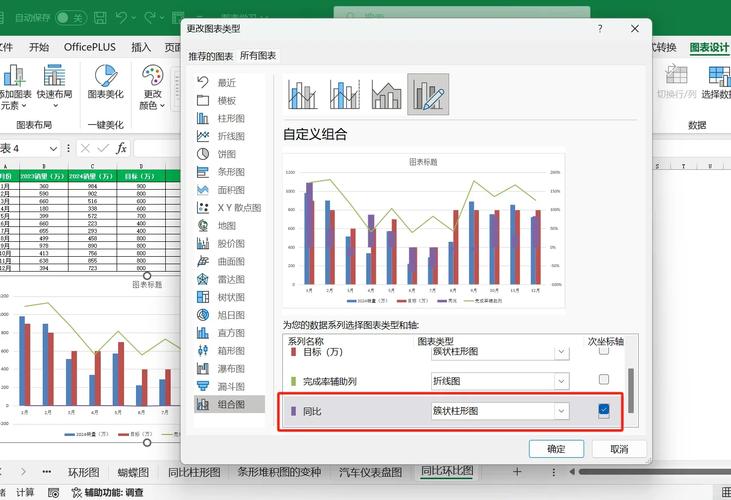Pick stacked area-clustered column combo subtype
Screen dimensions: 731x500
coord(386,94)
